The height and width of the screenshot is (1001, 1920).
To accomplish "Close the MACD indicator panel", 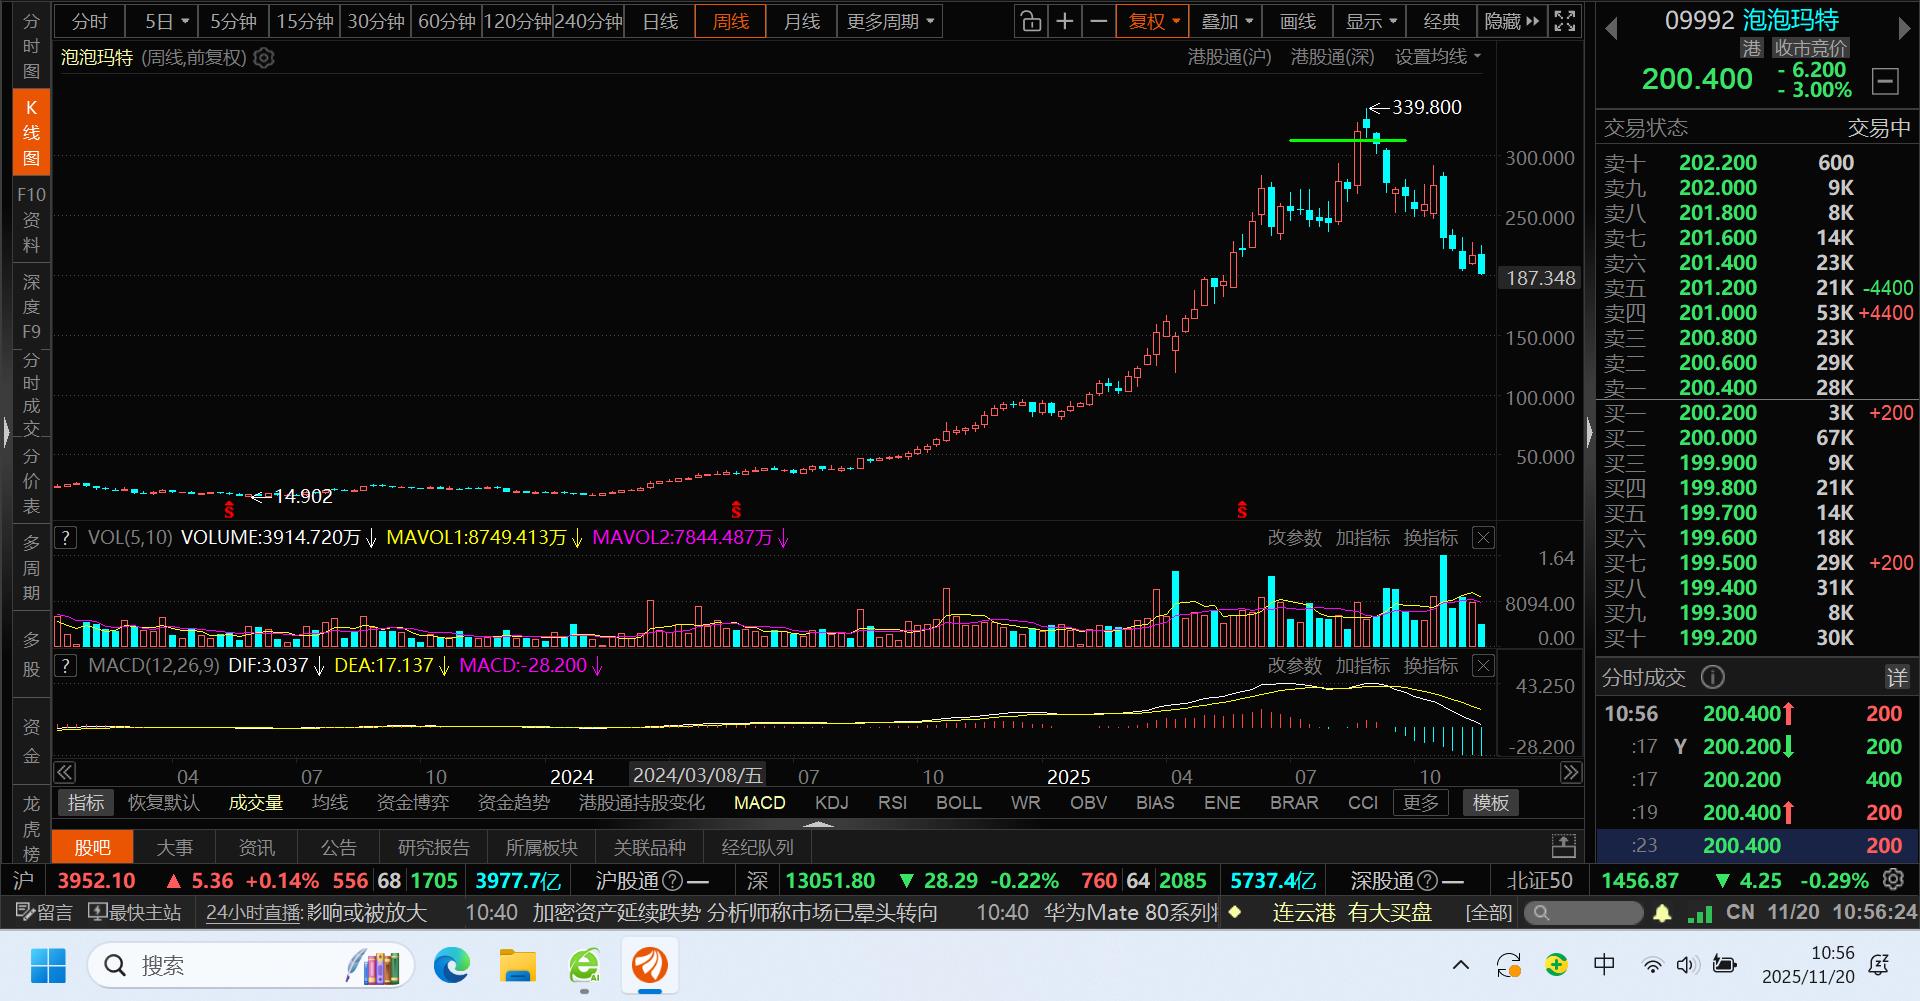I will 1484,666.
